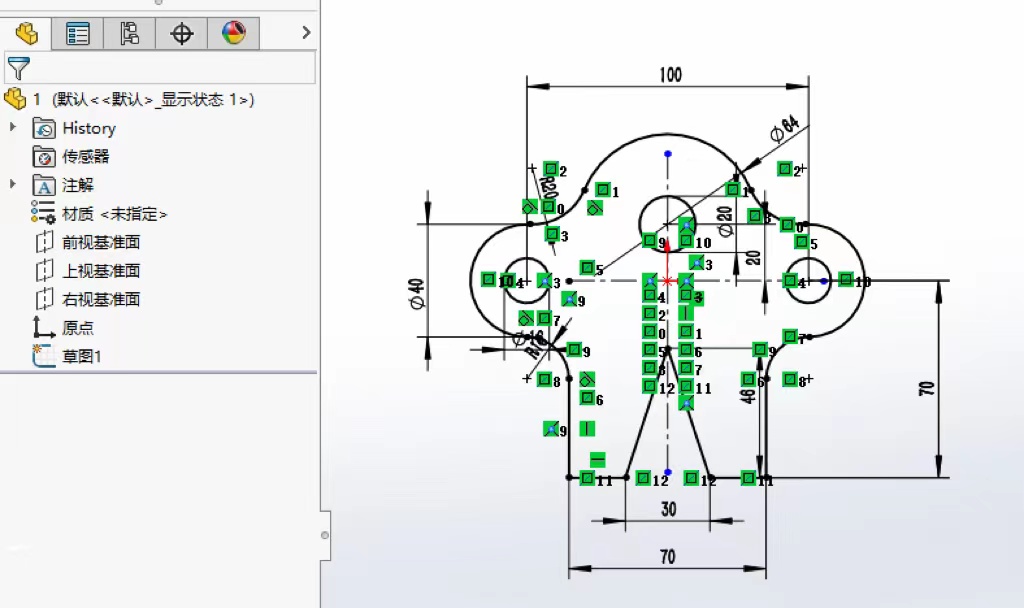Expand the 注解 annotations folder
Viewport: 1024px width, 608px height.
pos(12,184)
